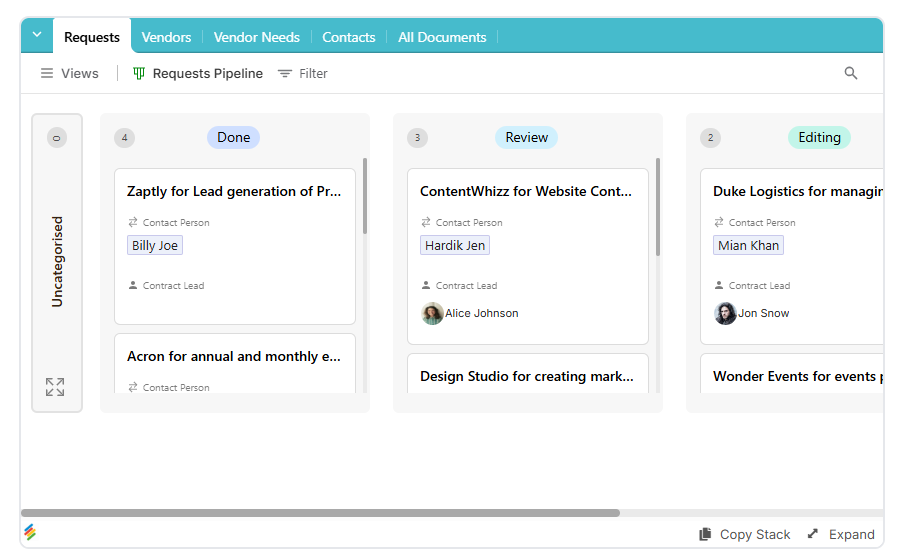Screen dimensions: 908x557
Task: Click the Done column label
Action: point(233,137)
